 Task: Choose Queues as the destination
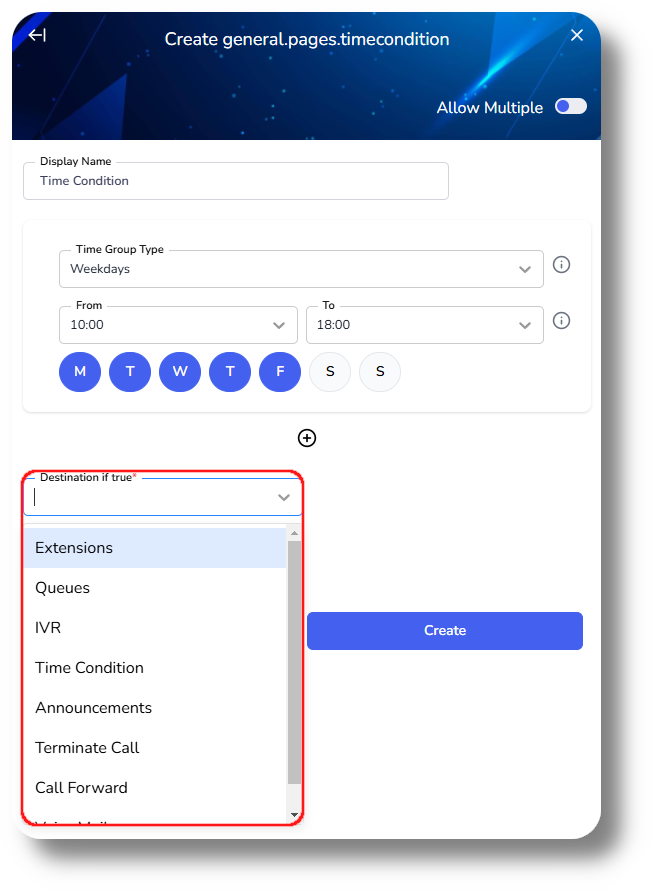155,588
